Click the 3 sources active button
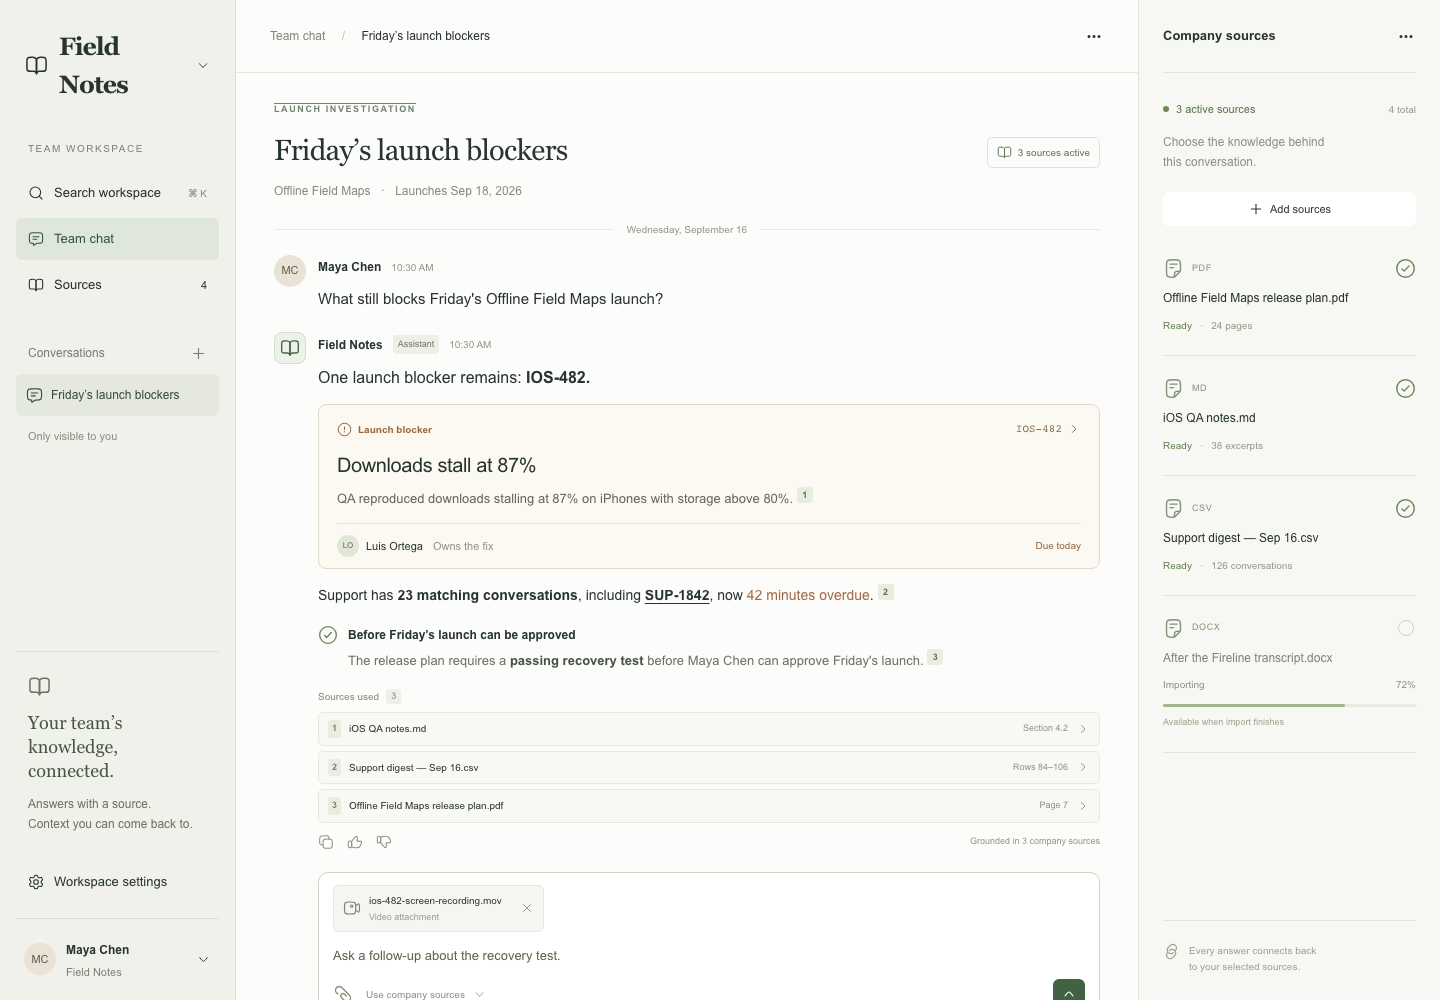Screen dimensions: 1440x1000 pyautogui.click(x=1043, y=153)
